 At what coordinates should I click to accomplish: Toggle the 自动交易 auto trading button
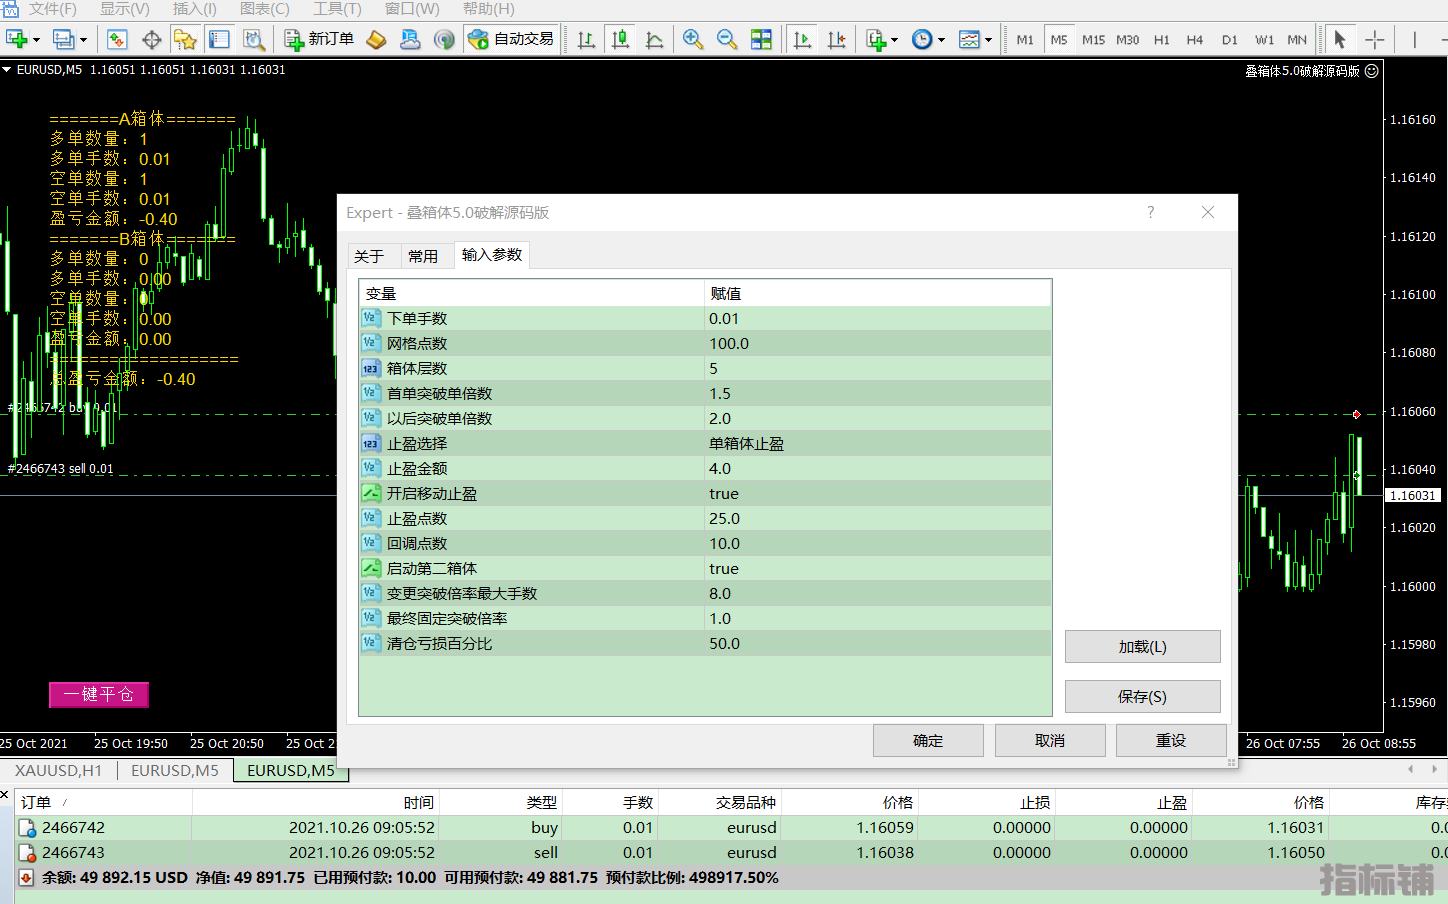511,39
